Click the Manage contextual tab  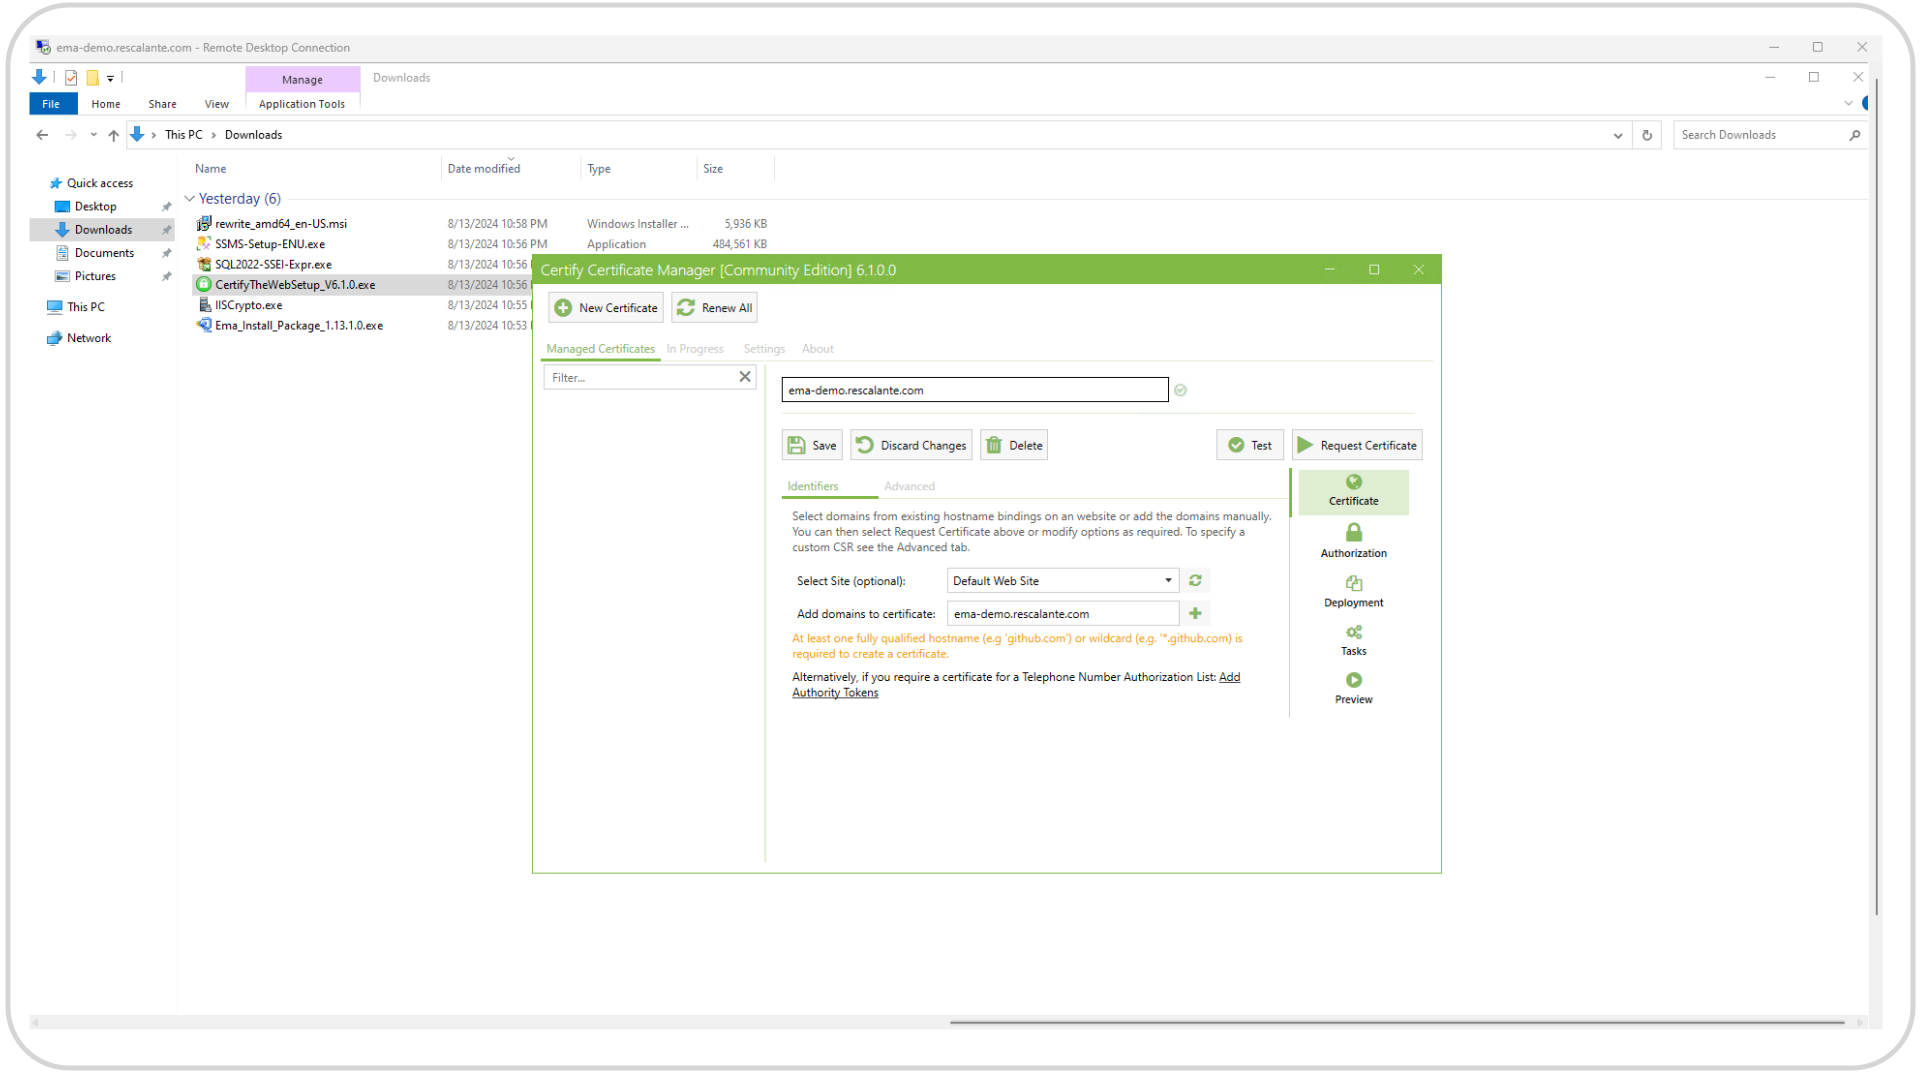coord(302,79)
